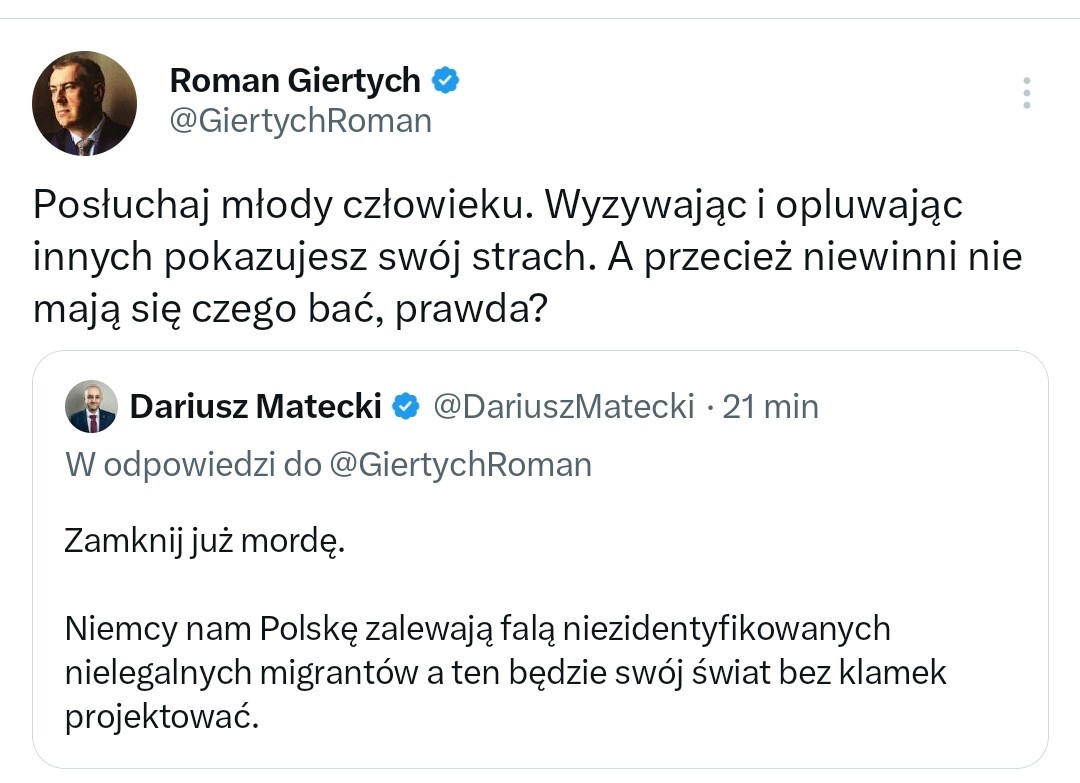1080x783 pixels.
Task: Open the @DariuszMatecki handle
Action: click(563, 406)
